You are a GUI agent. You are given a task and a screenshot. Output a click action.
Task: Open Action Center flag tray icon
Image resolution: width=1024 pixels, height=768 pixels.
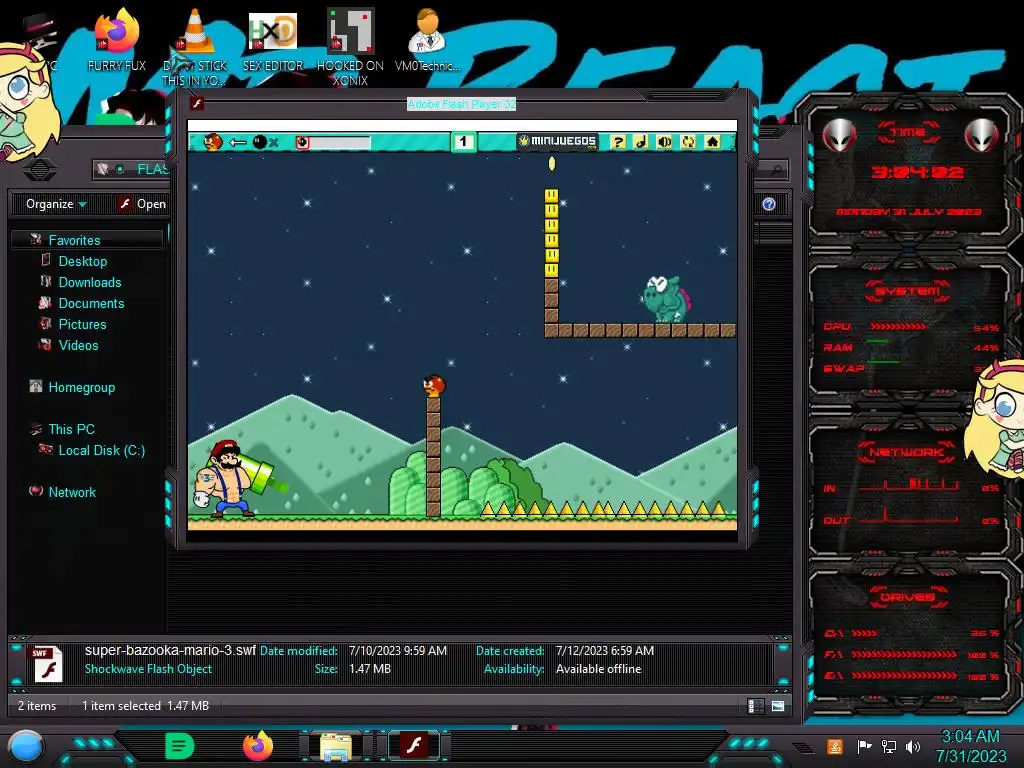864,746
